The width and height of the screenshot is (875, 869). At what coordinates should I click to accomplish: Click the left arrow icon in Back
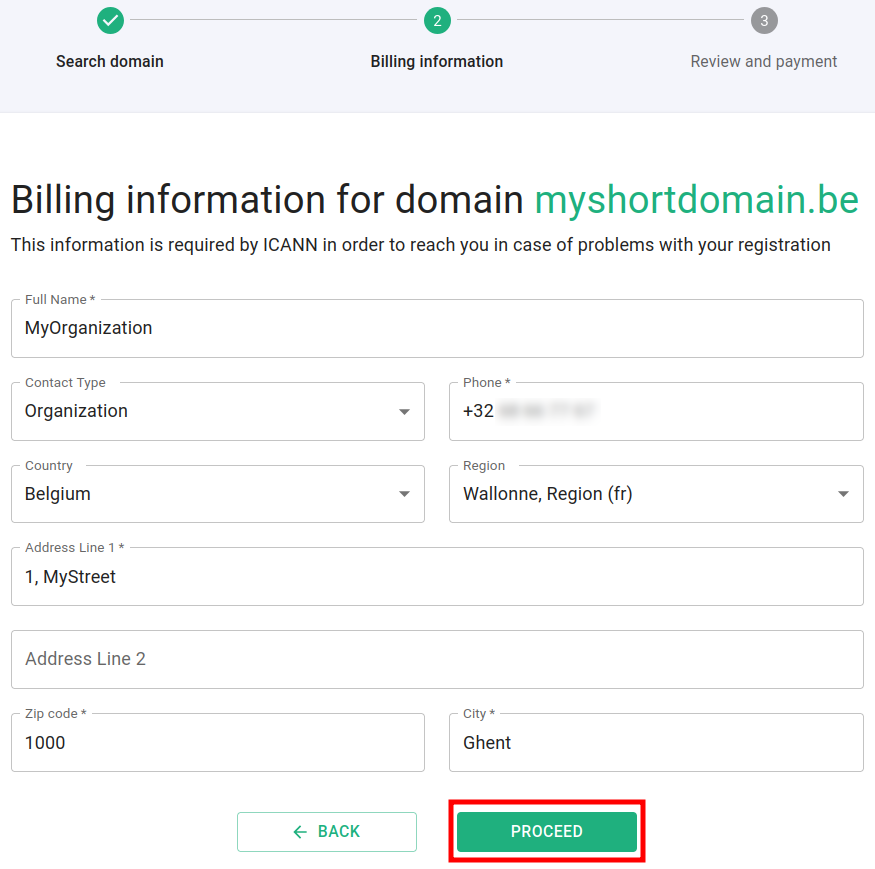pos(300,832)
